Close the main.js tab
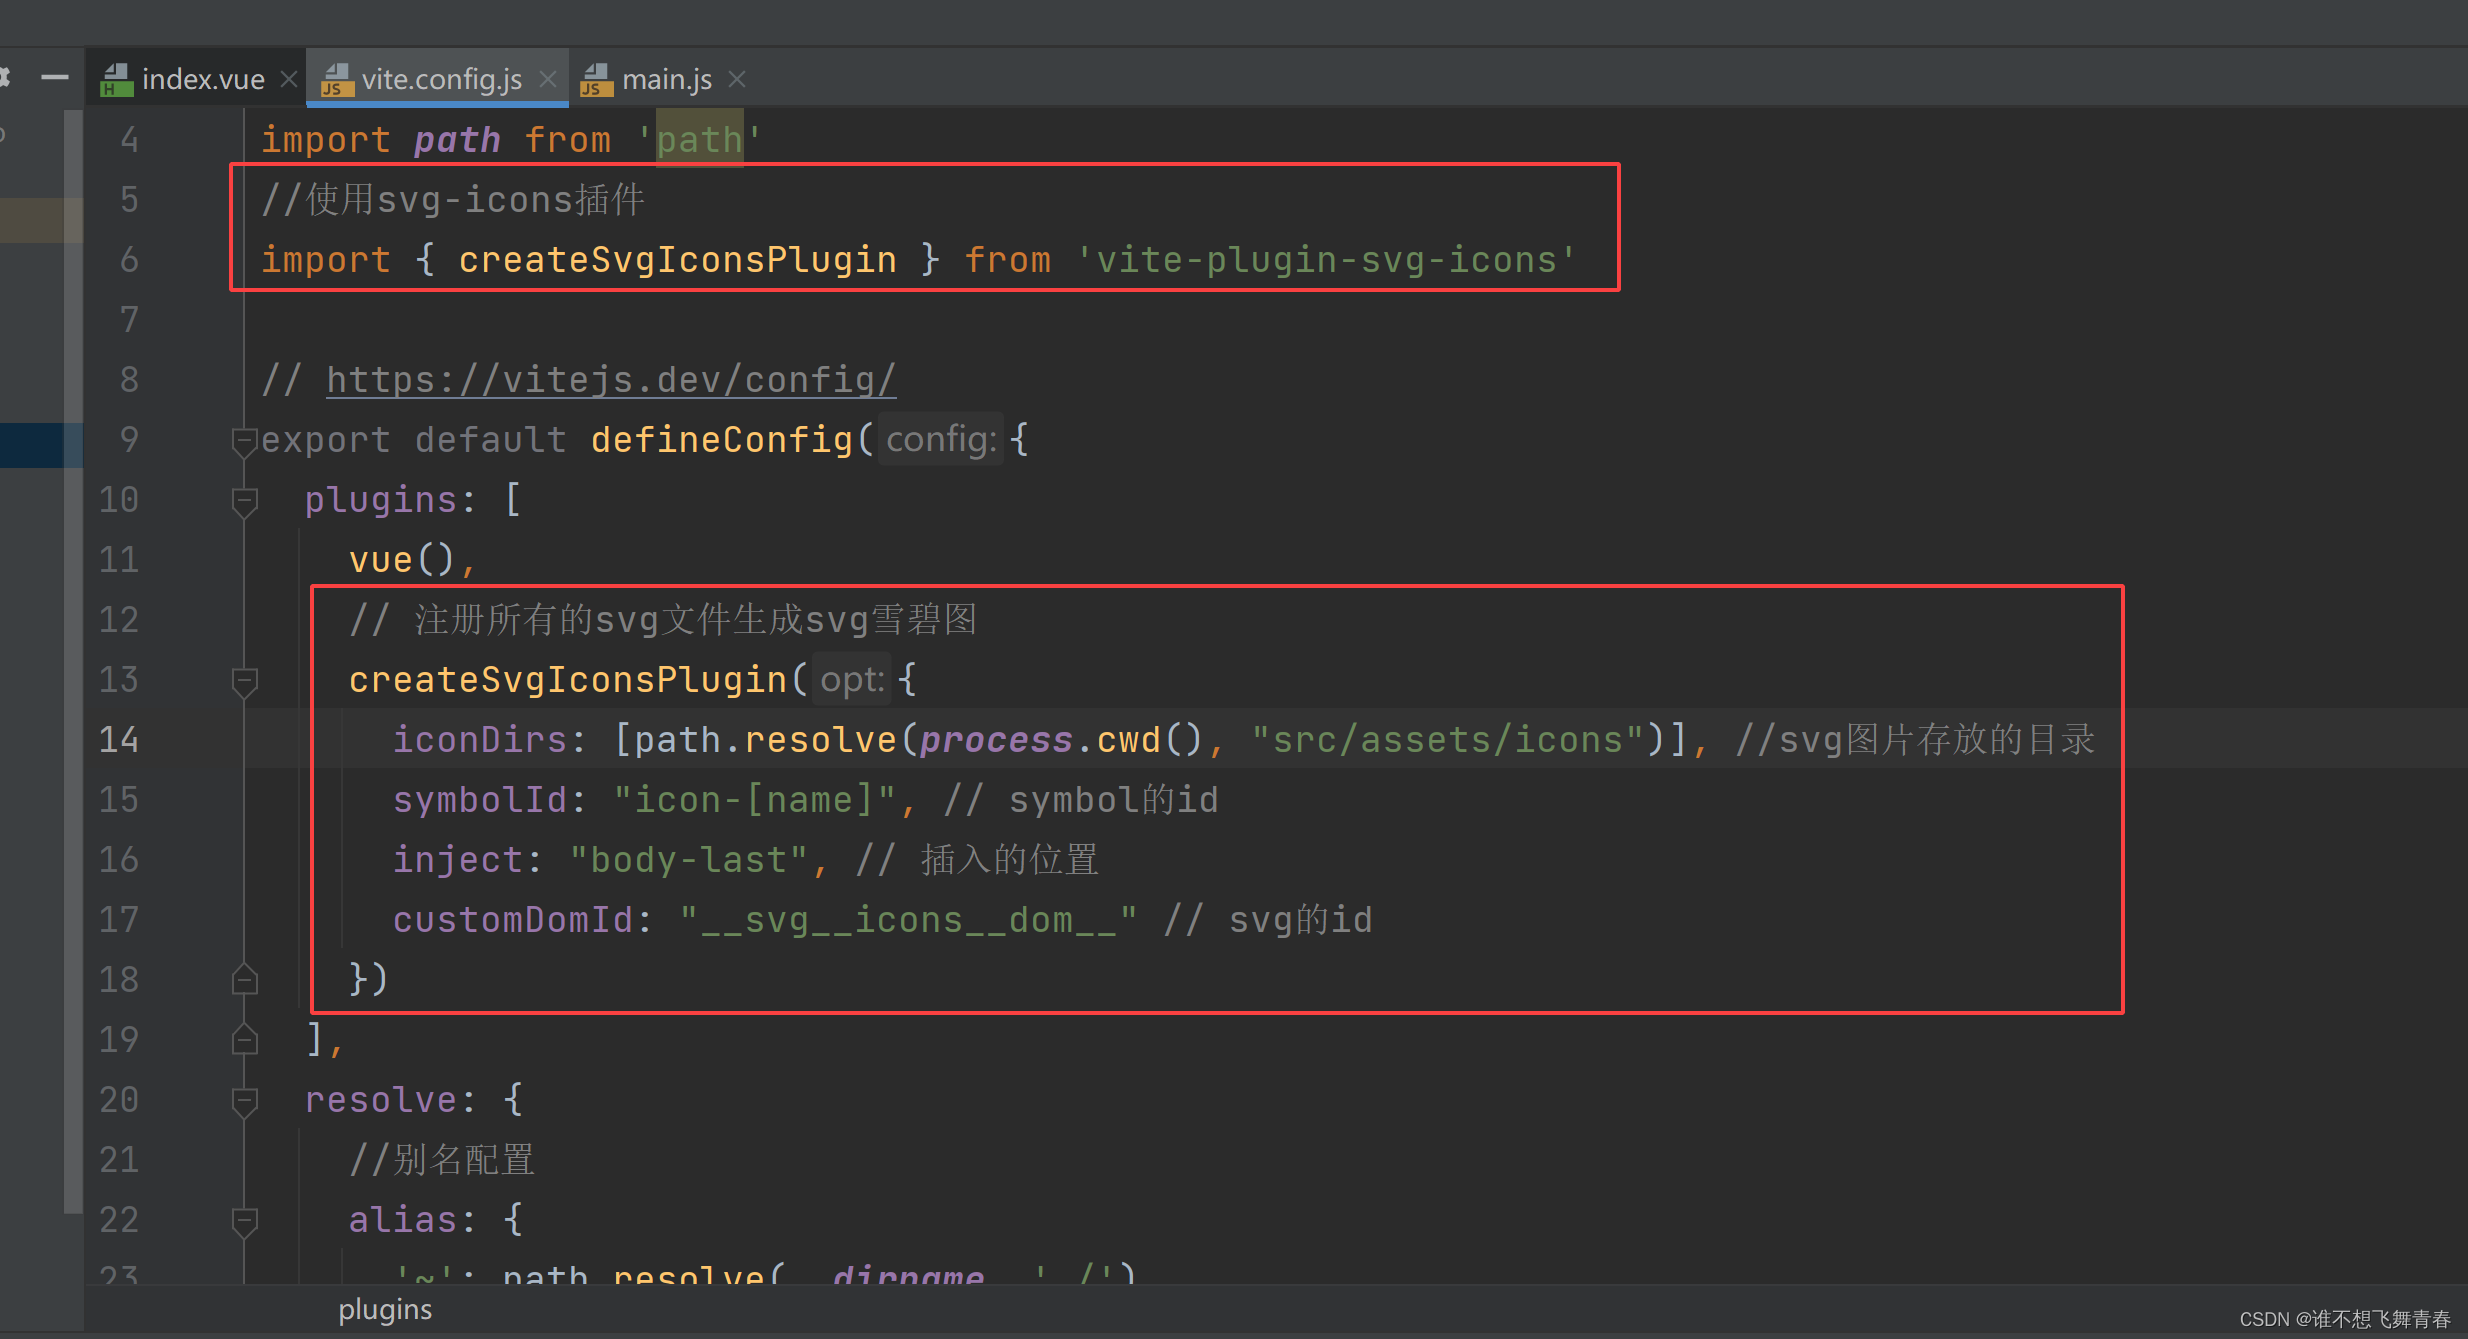Image resolution: width=2468 pixels, height=1339 pixels. coord(737,79)
